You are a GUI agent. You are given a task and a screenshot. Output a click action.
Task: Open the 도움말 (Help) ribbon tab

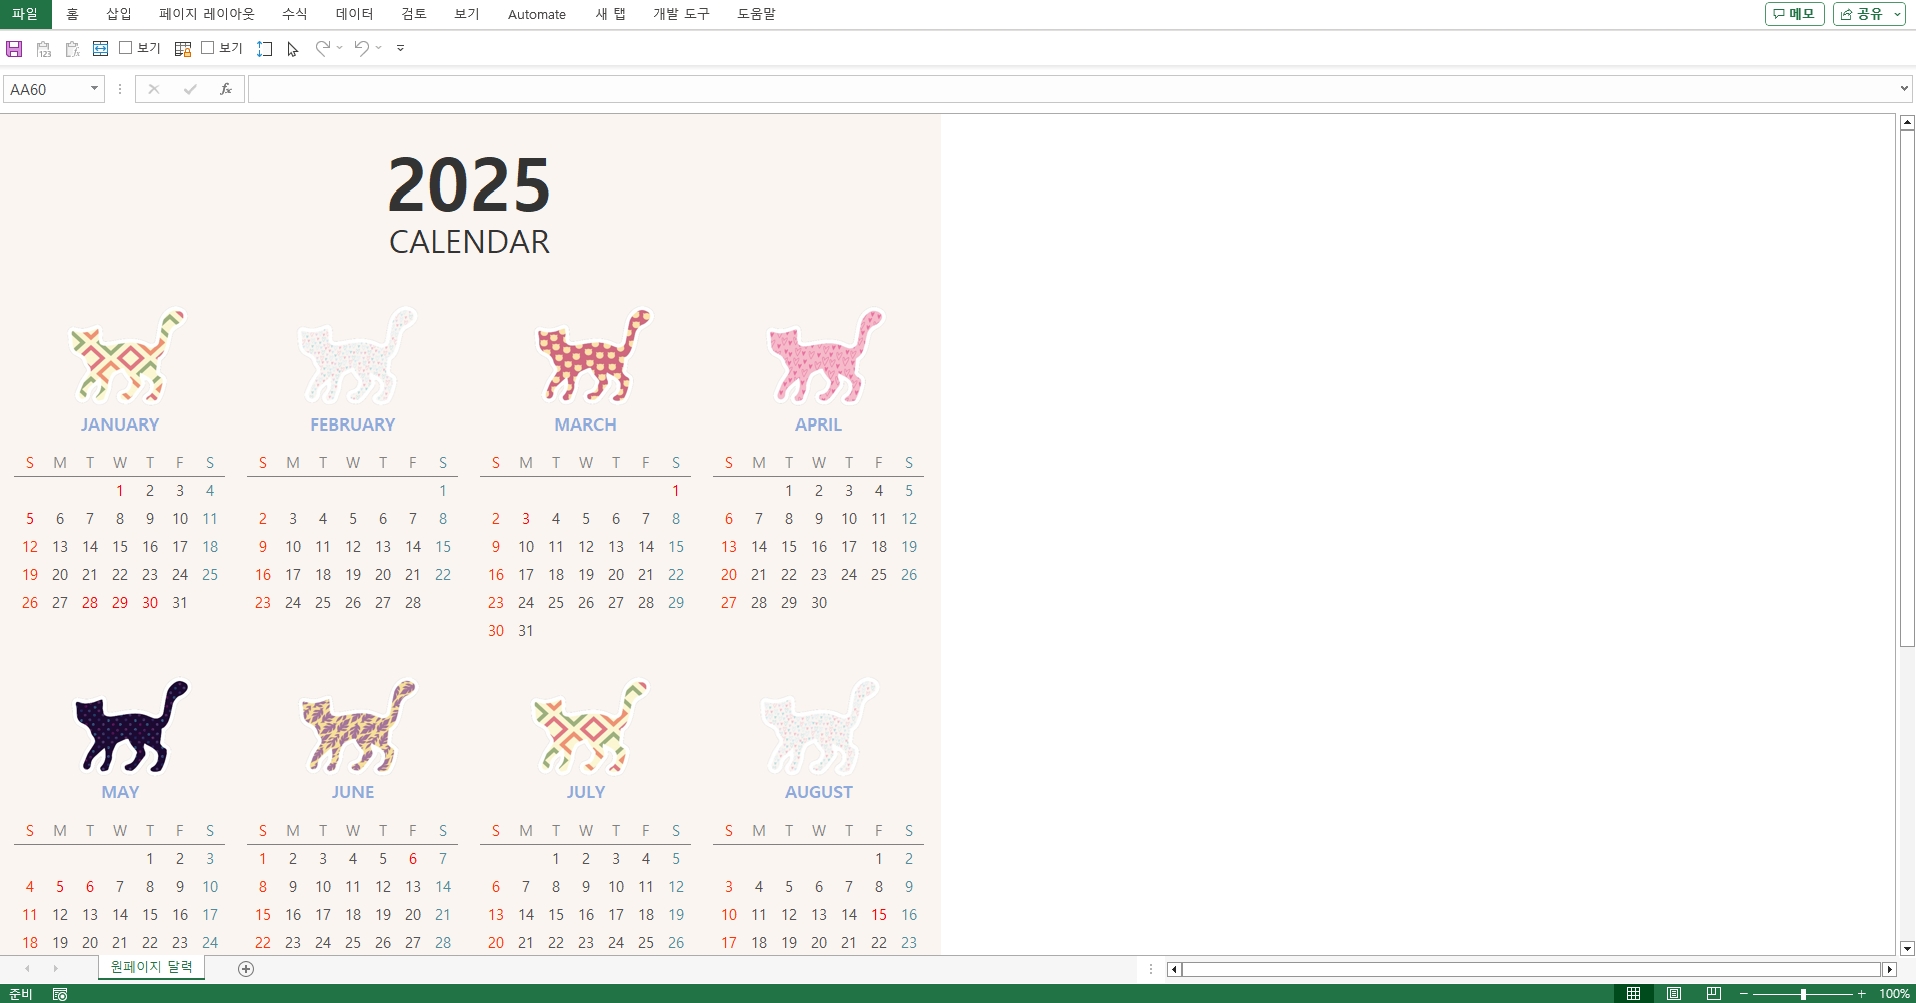point(756,14)
